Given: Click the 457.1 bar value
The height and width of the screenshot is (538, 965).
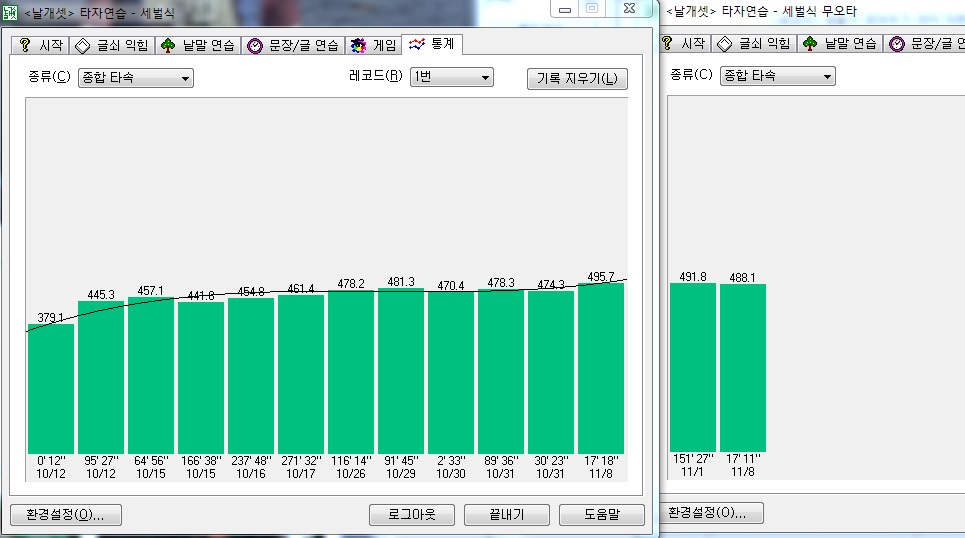Looking at the screenshot, I should coord(151,291).
